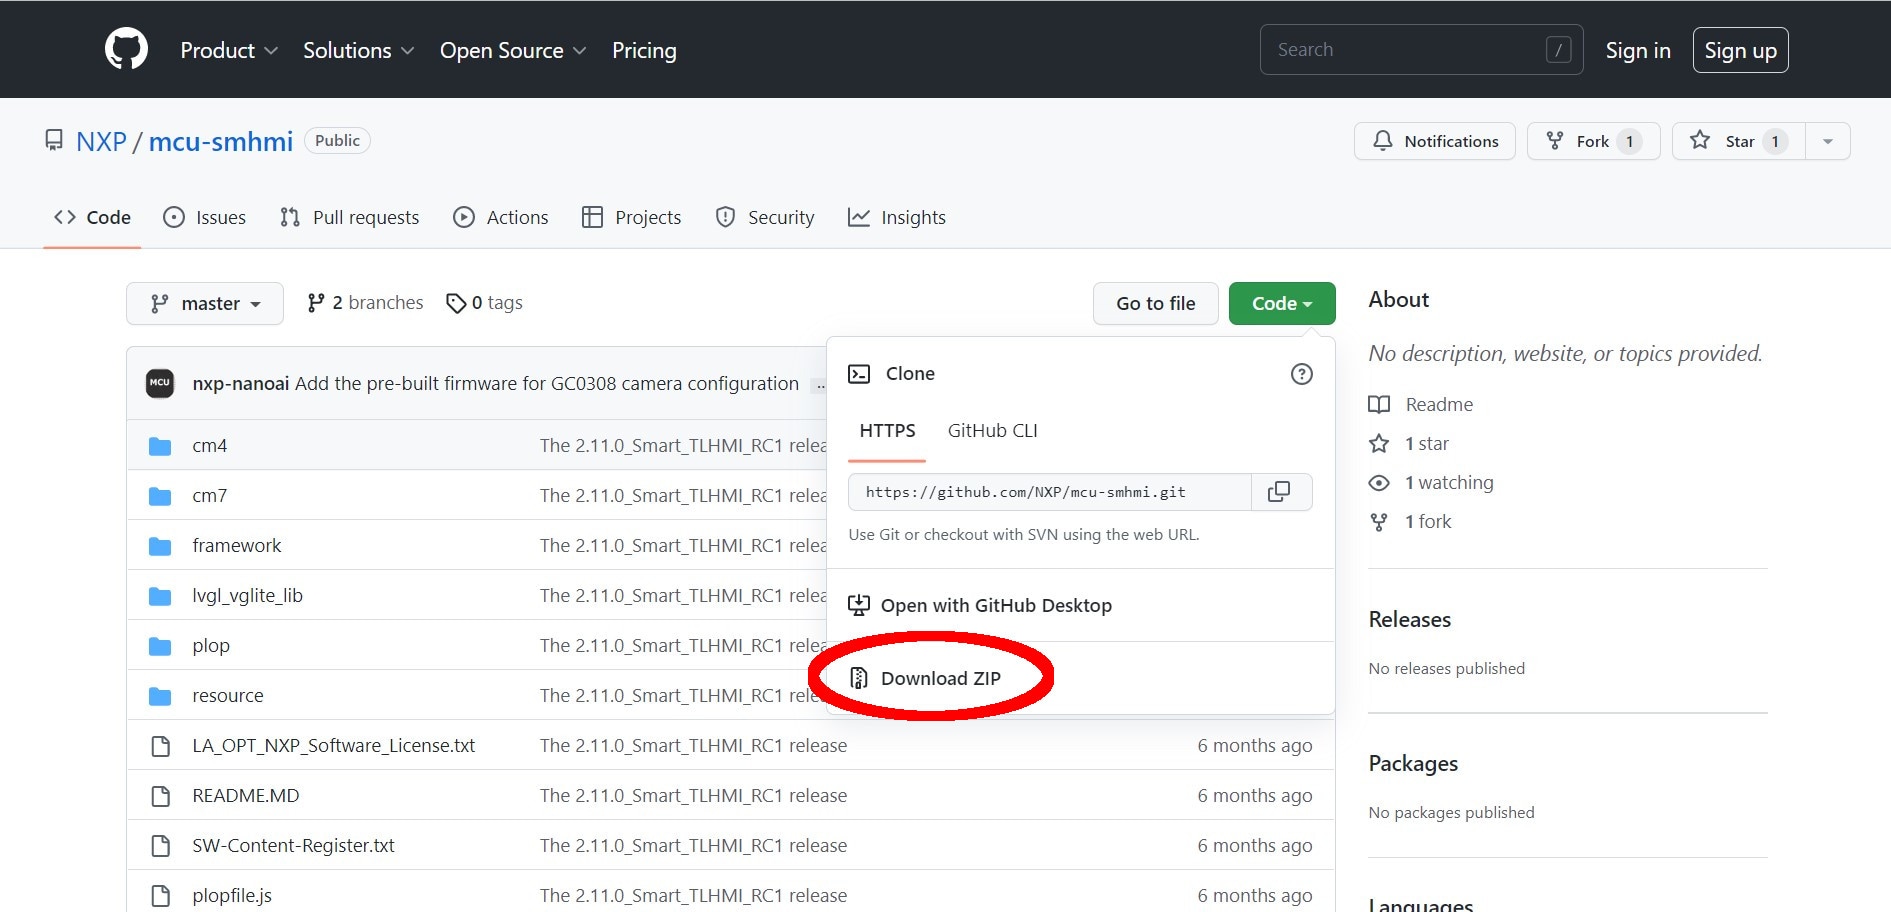This screenshot has width=1891, height=912.
Task: Open the master branch dropdown
Action: pos(205,304)
